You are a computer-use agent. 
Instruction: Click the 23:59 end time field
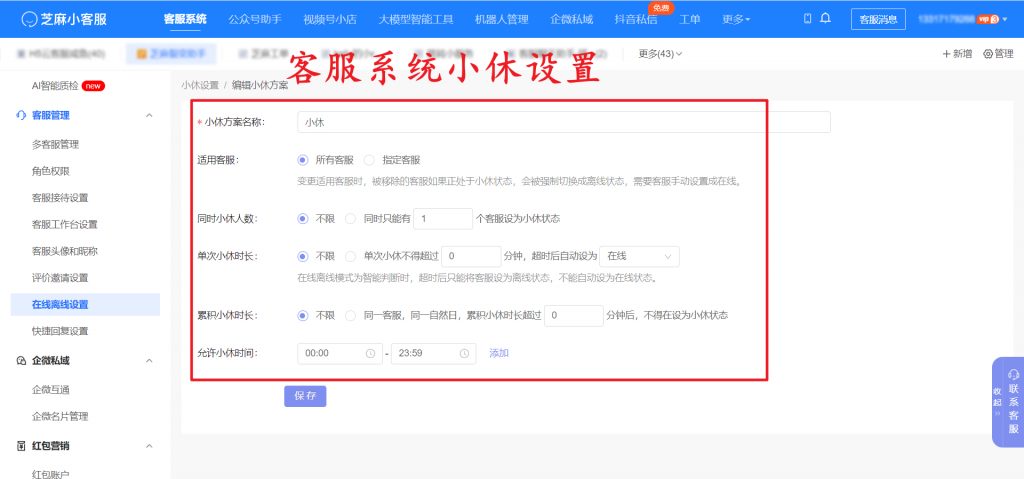[x=434, y=353]
